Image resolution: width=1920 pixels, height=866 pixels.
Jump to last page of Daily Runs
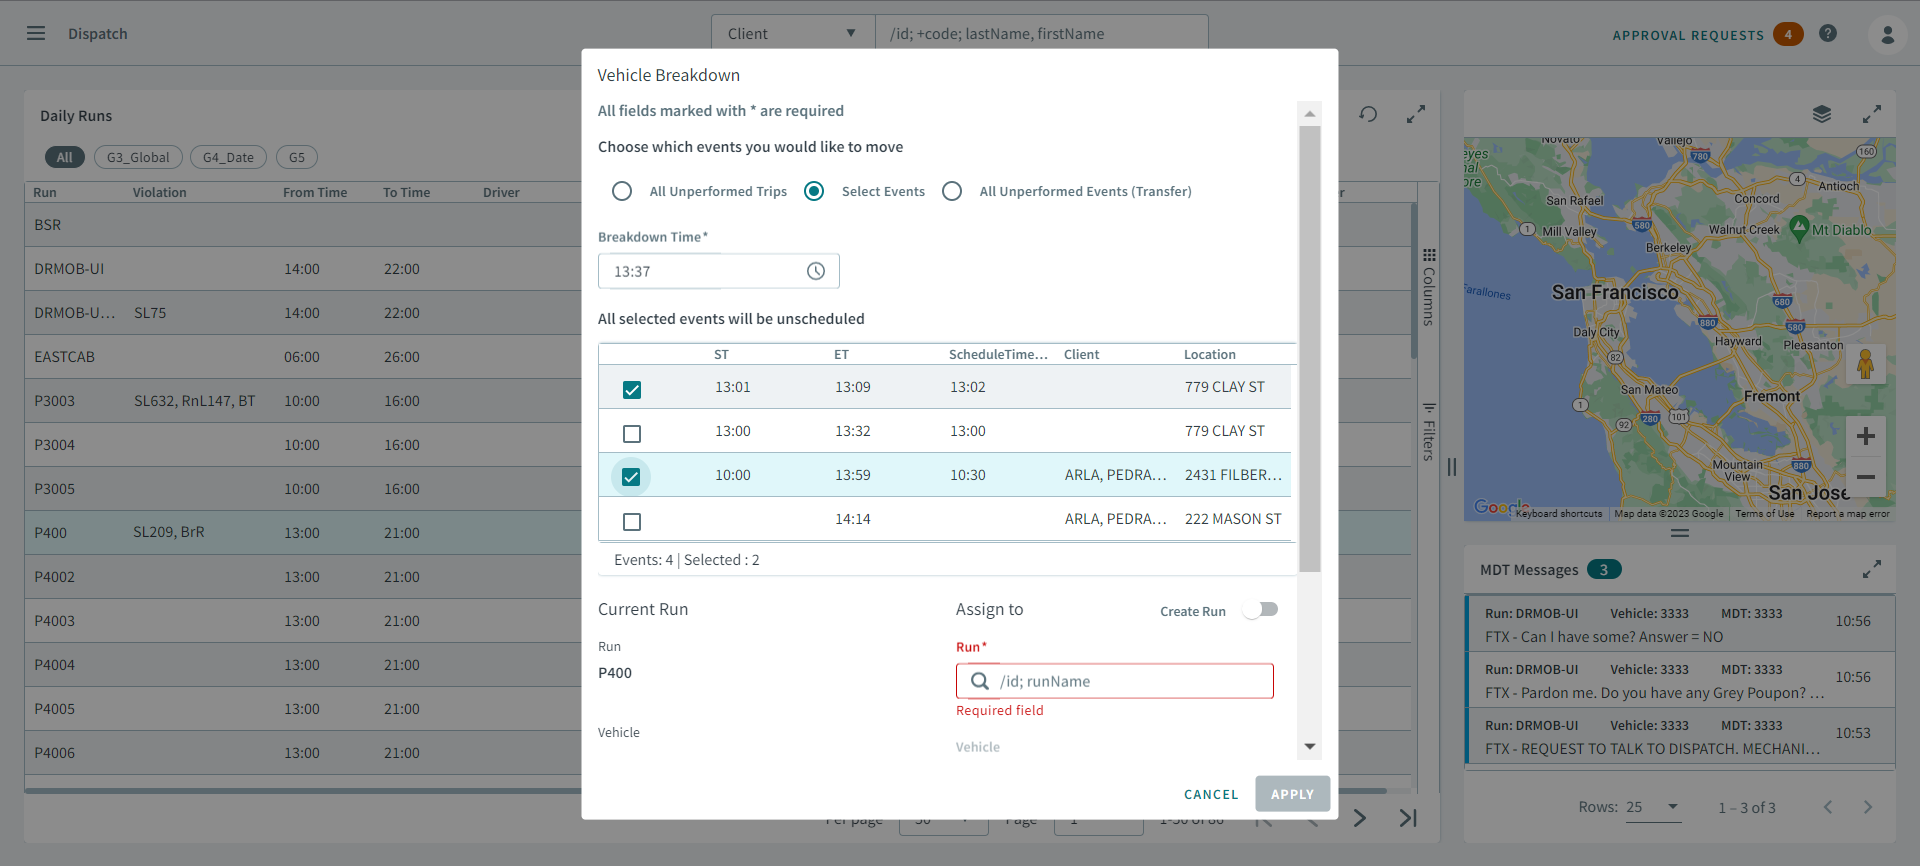click(x=1408, y=818)
